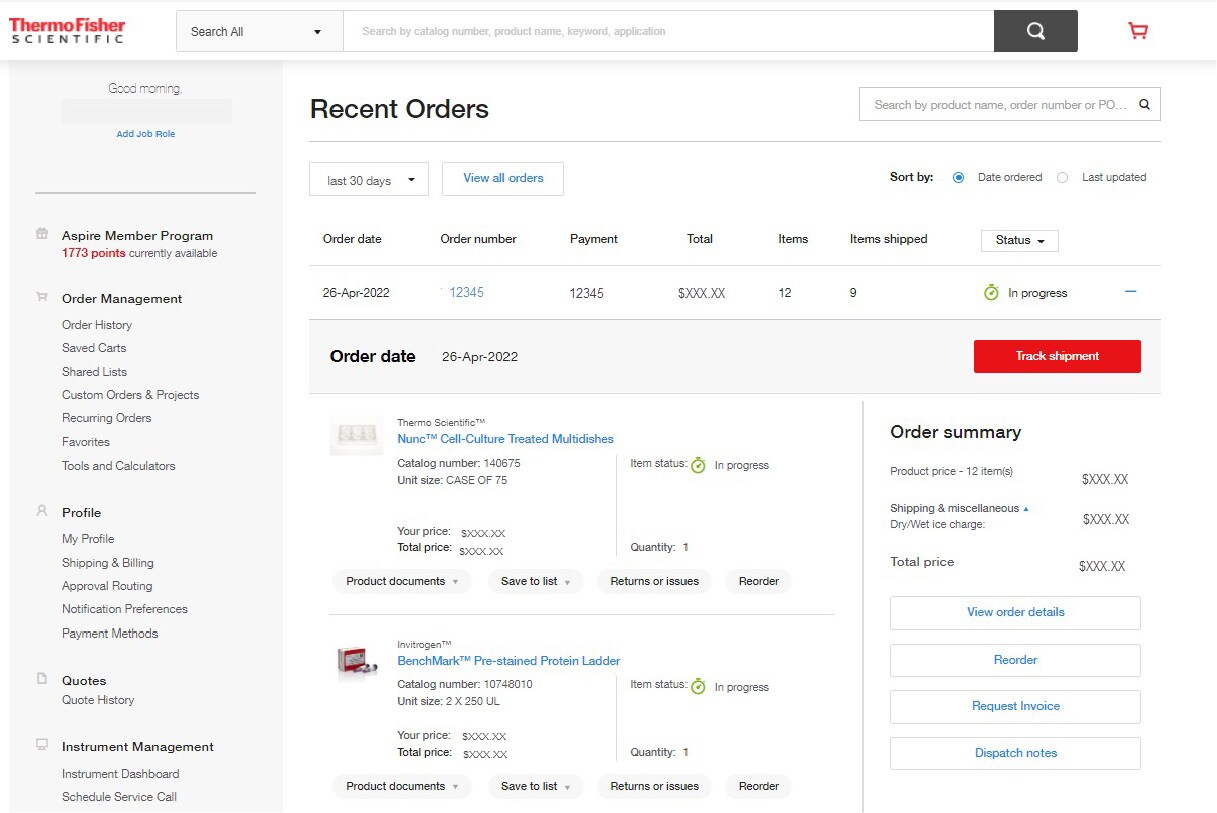Expand Save to list for Nunc Multidishes
The height and width of the screenshot is (813, 1217).
coord(536,581)
